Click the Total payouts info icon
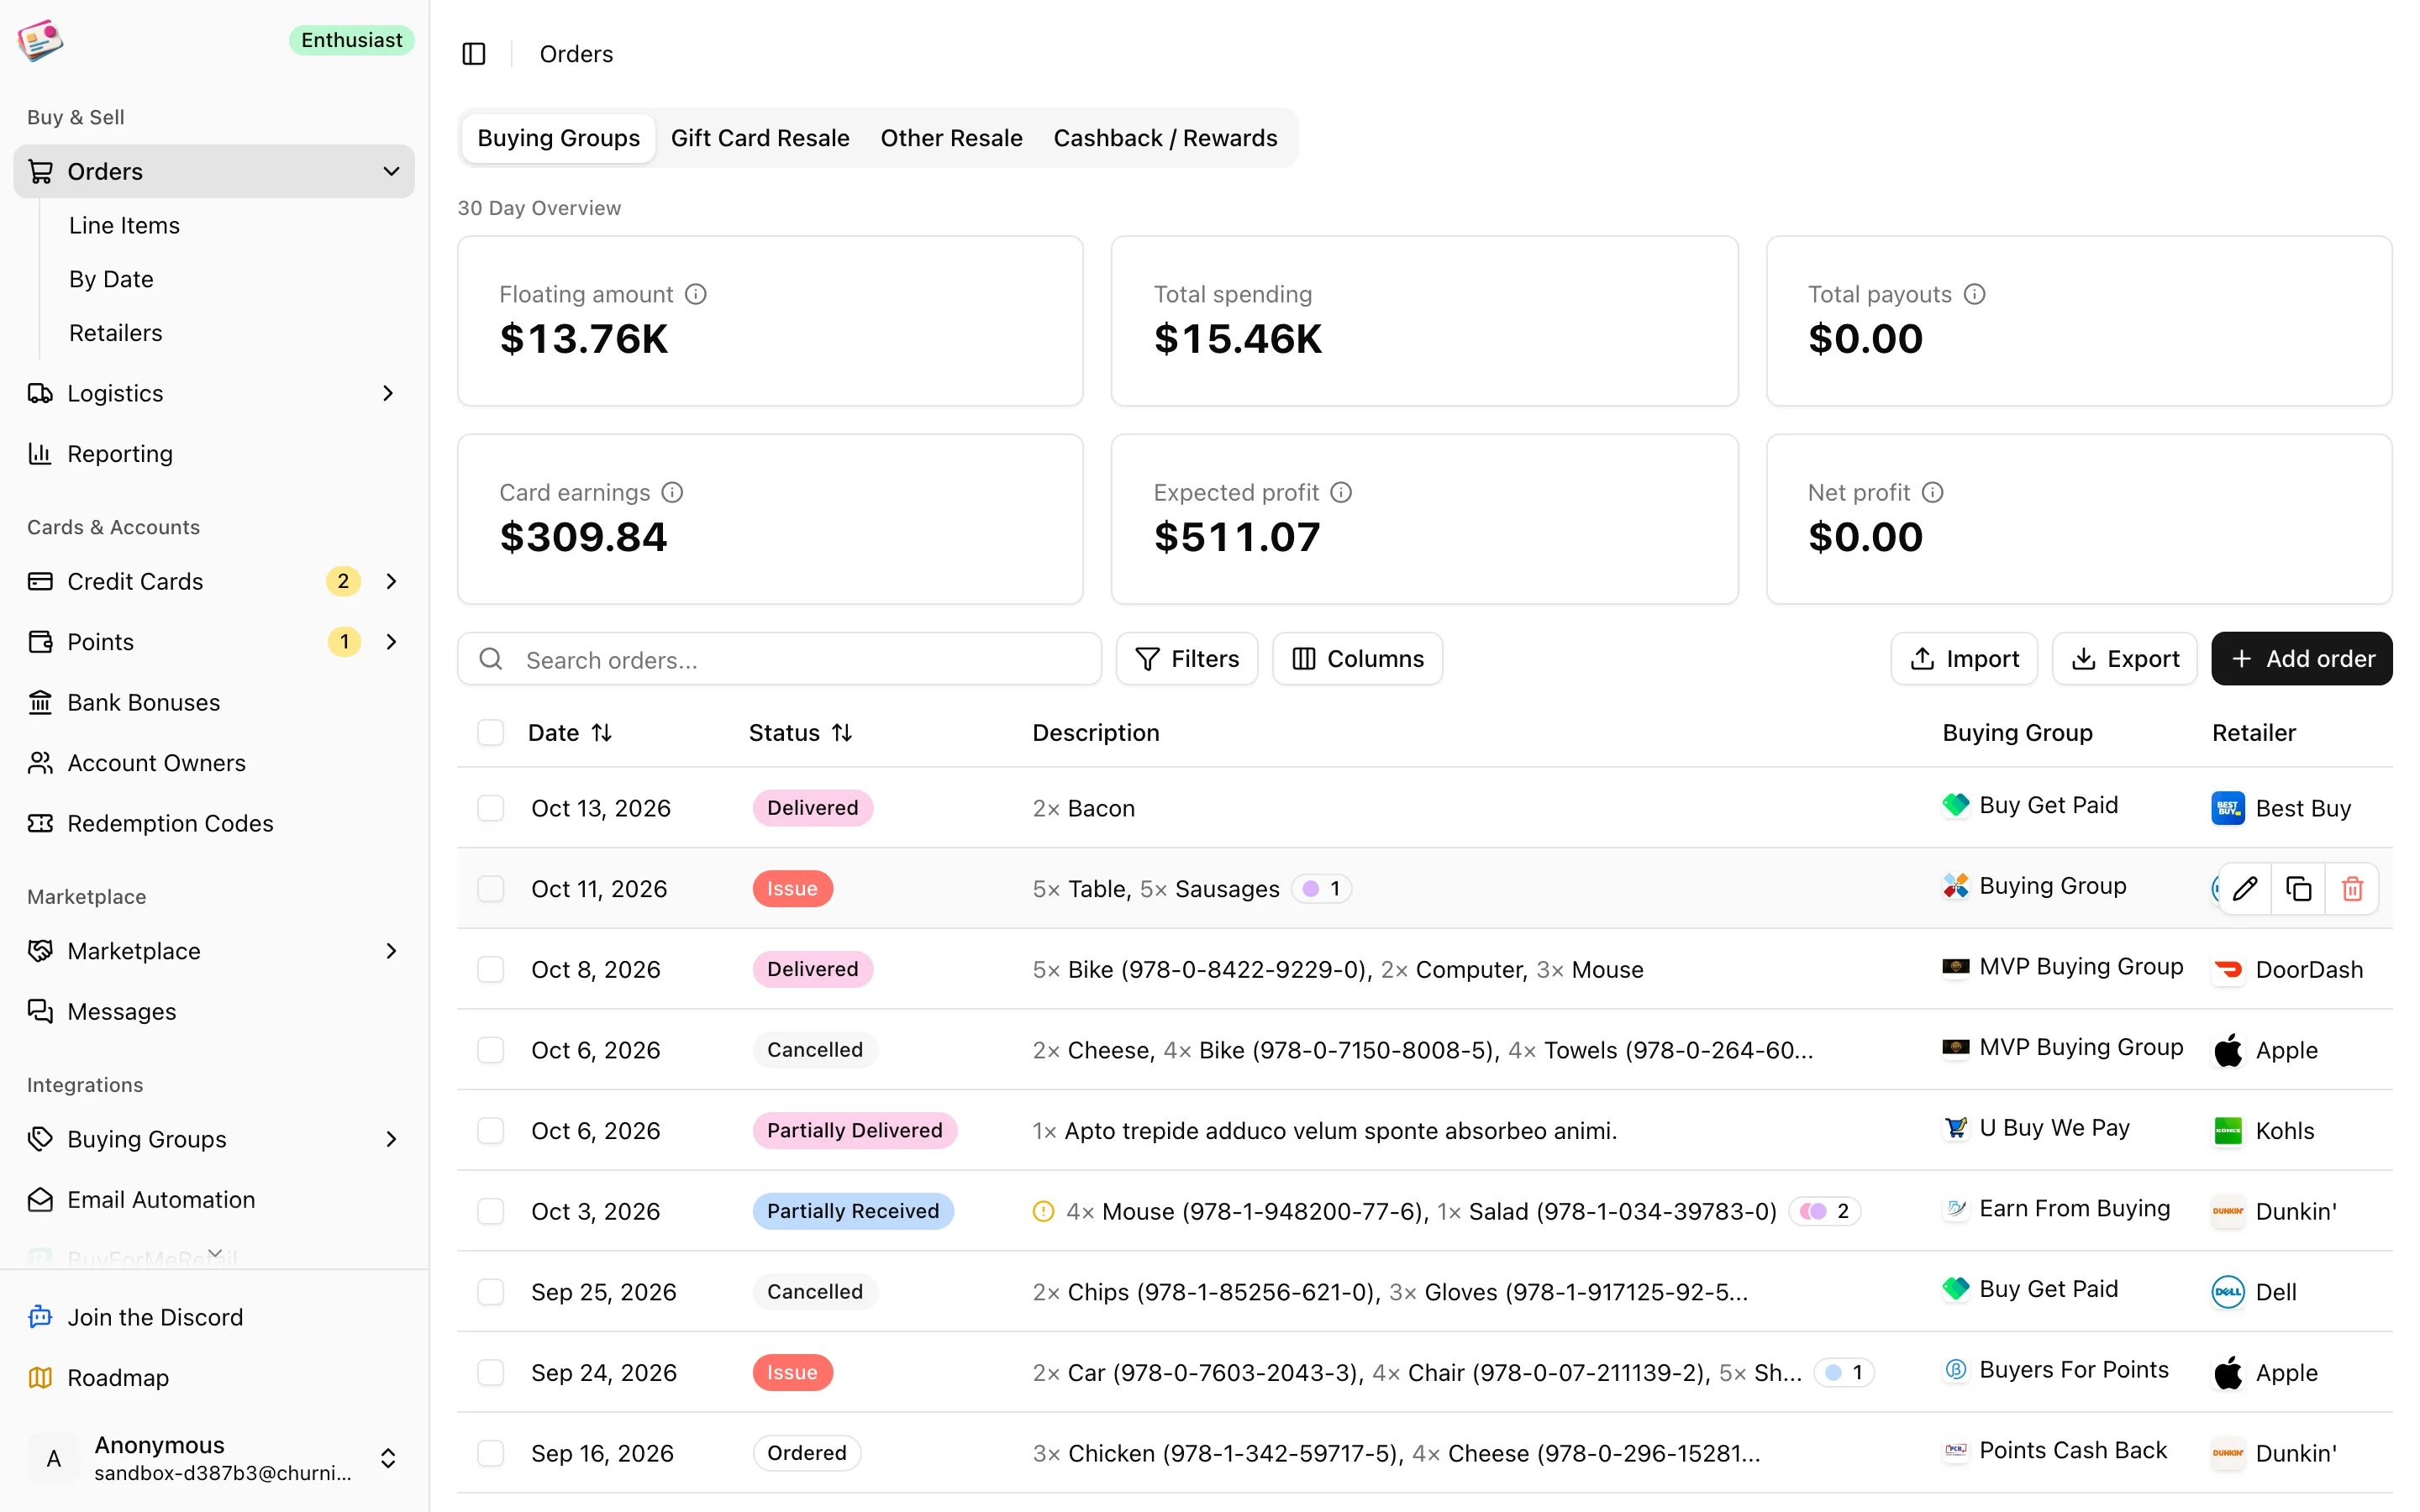Viewport: 2420px width, 1512px height. (x=1974, y=294)
